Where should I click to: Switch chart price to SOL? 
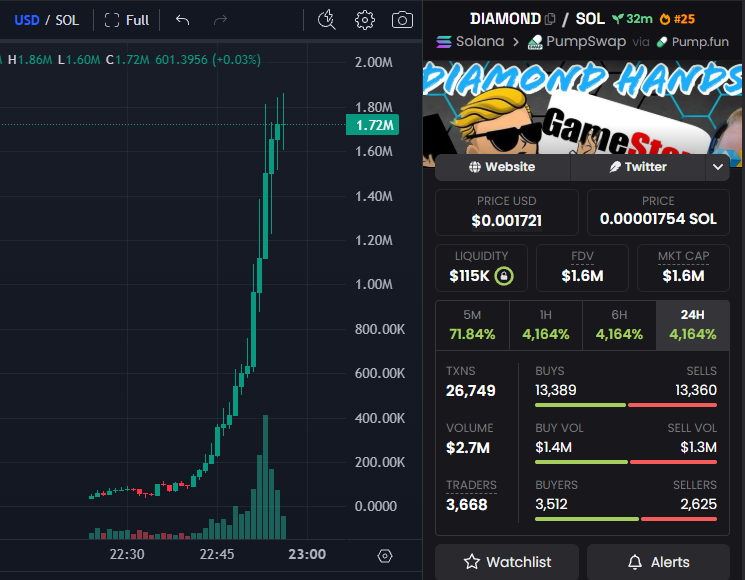[67, 20]
